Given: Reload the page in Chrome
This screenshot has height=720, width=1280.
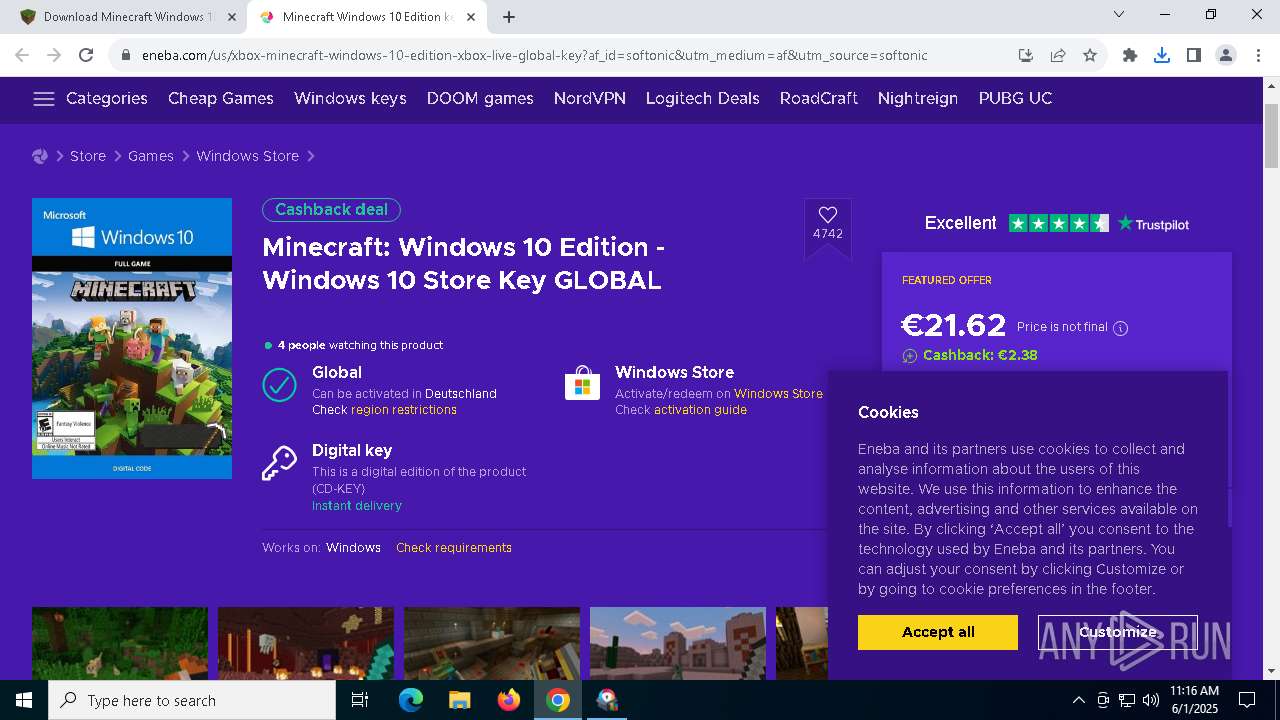Looking at the screenshot, I should [x=86, y=55].
